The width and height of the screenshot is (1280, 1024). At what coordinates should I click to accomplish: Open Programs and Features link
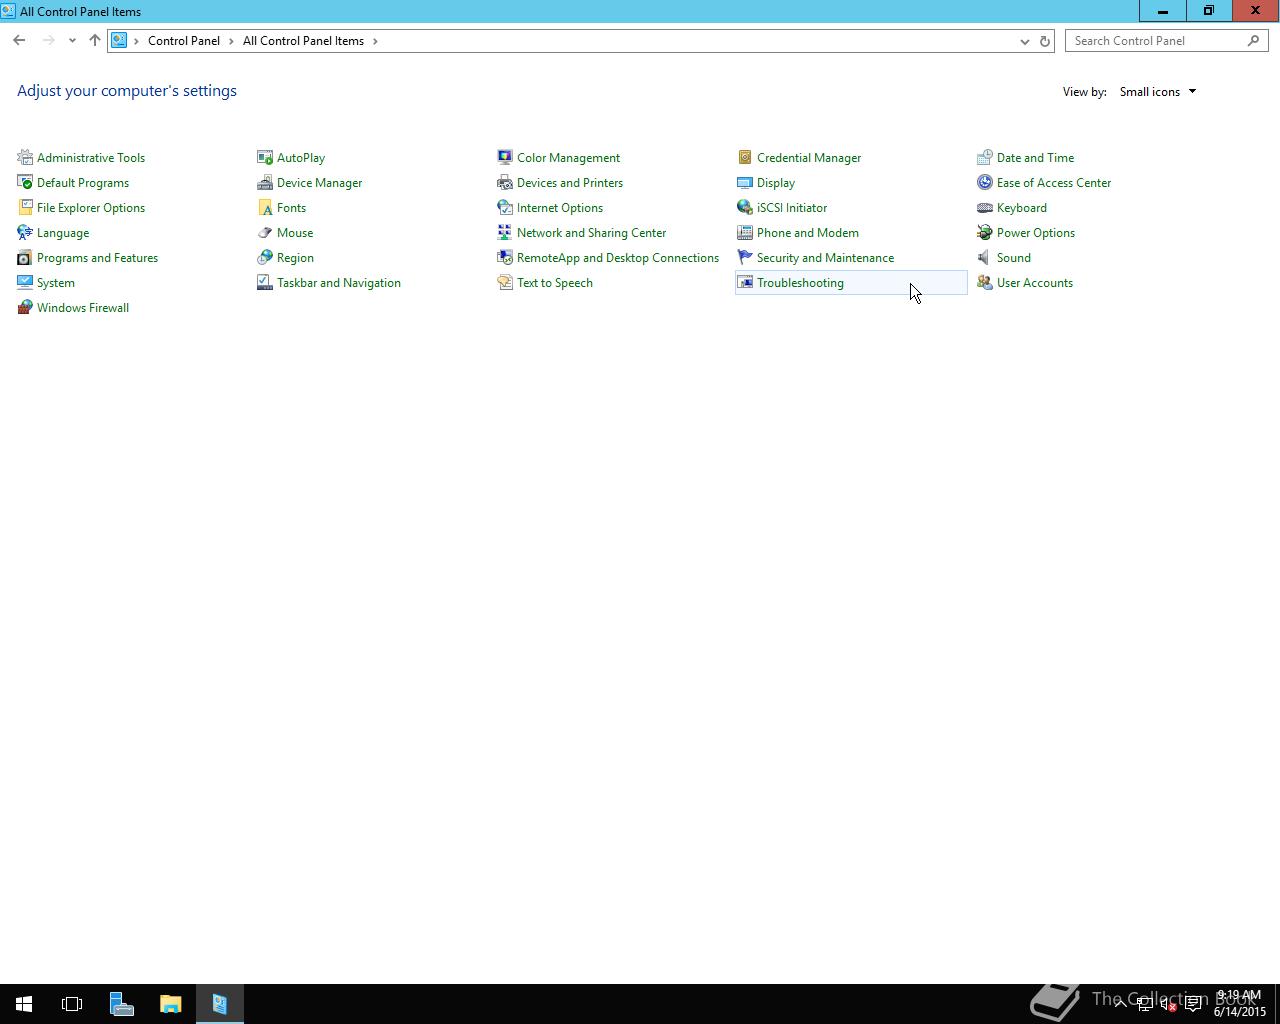pyautogui.click(x=97, y=258)
